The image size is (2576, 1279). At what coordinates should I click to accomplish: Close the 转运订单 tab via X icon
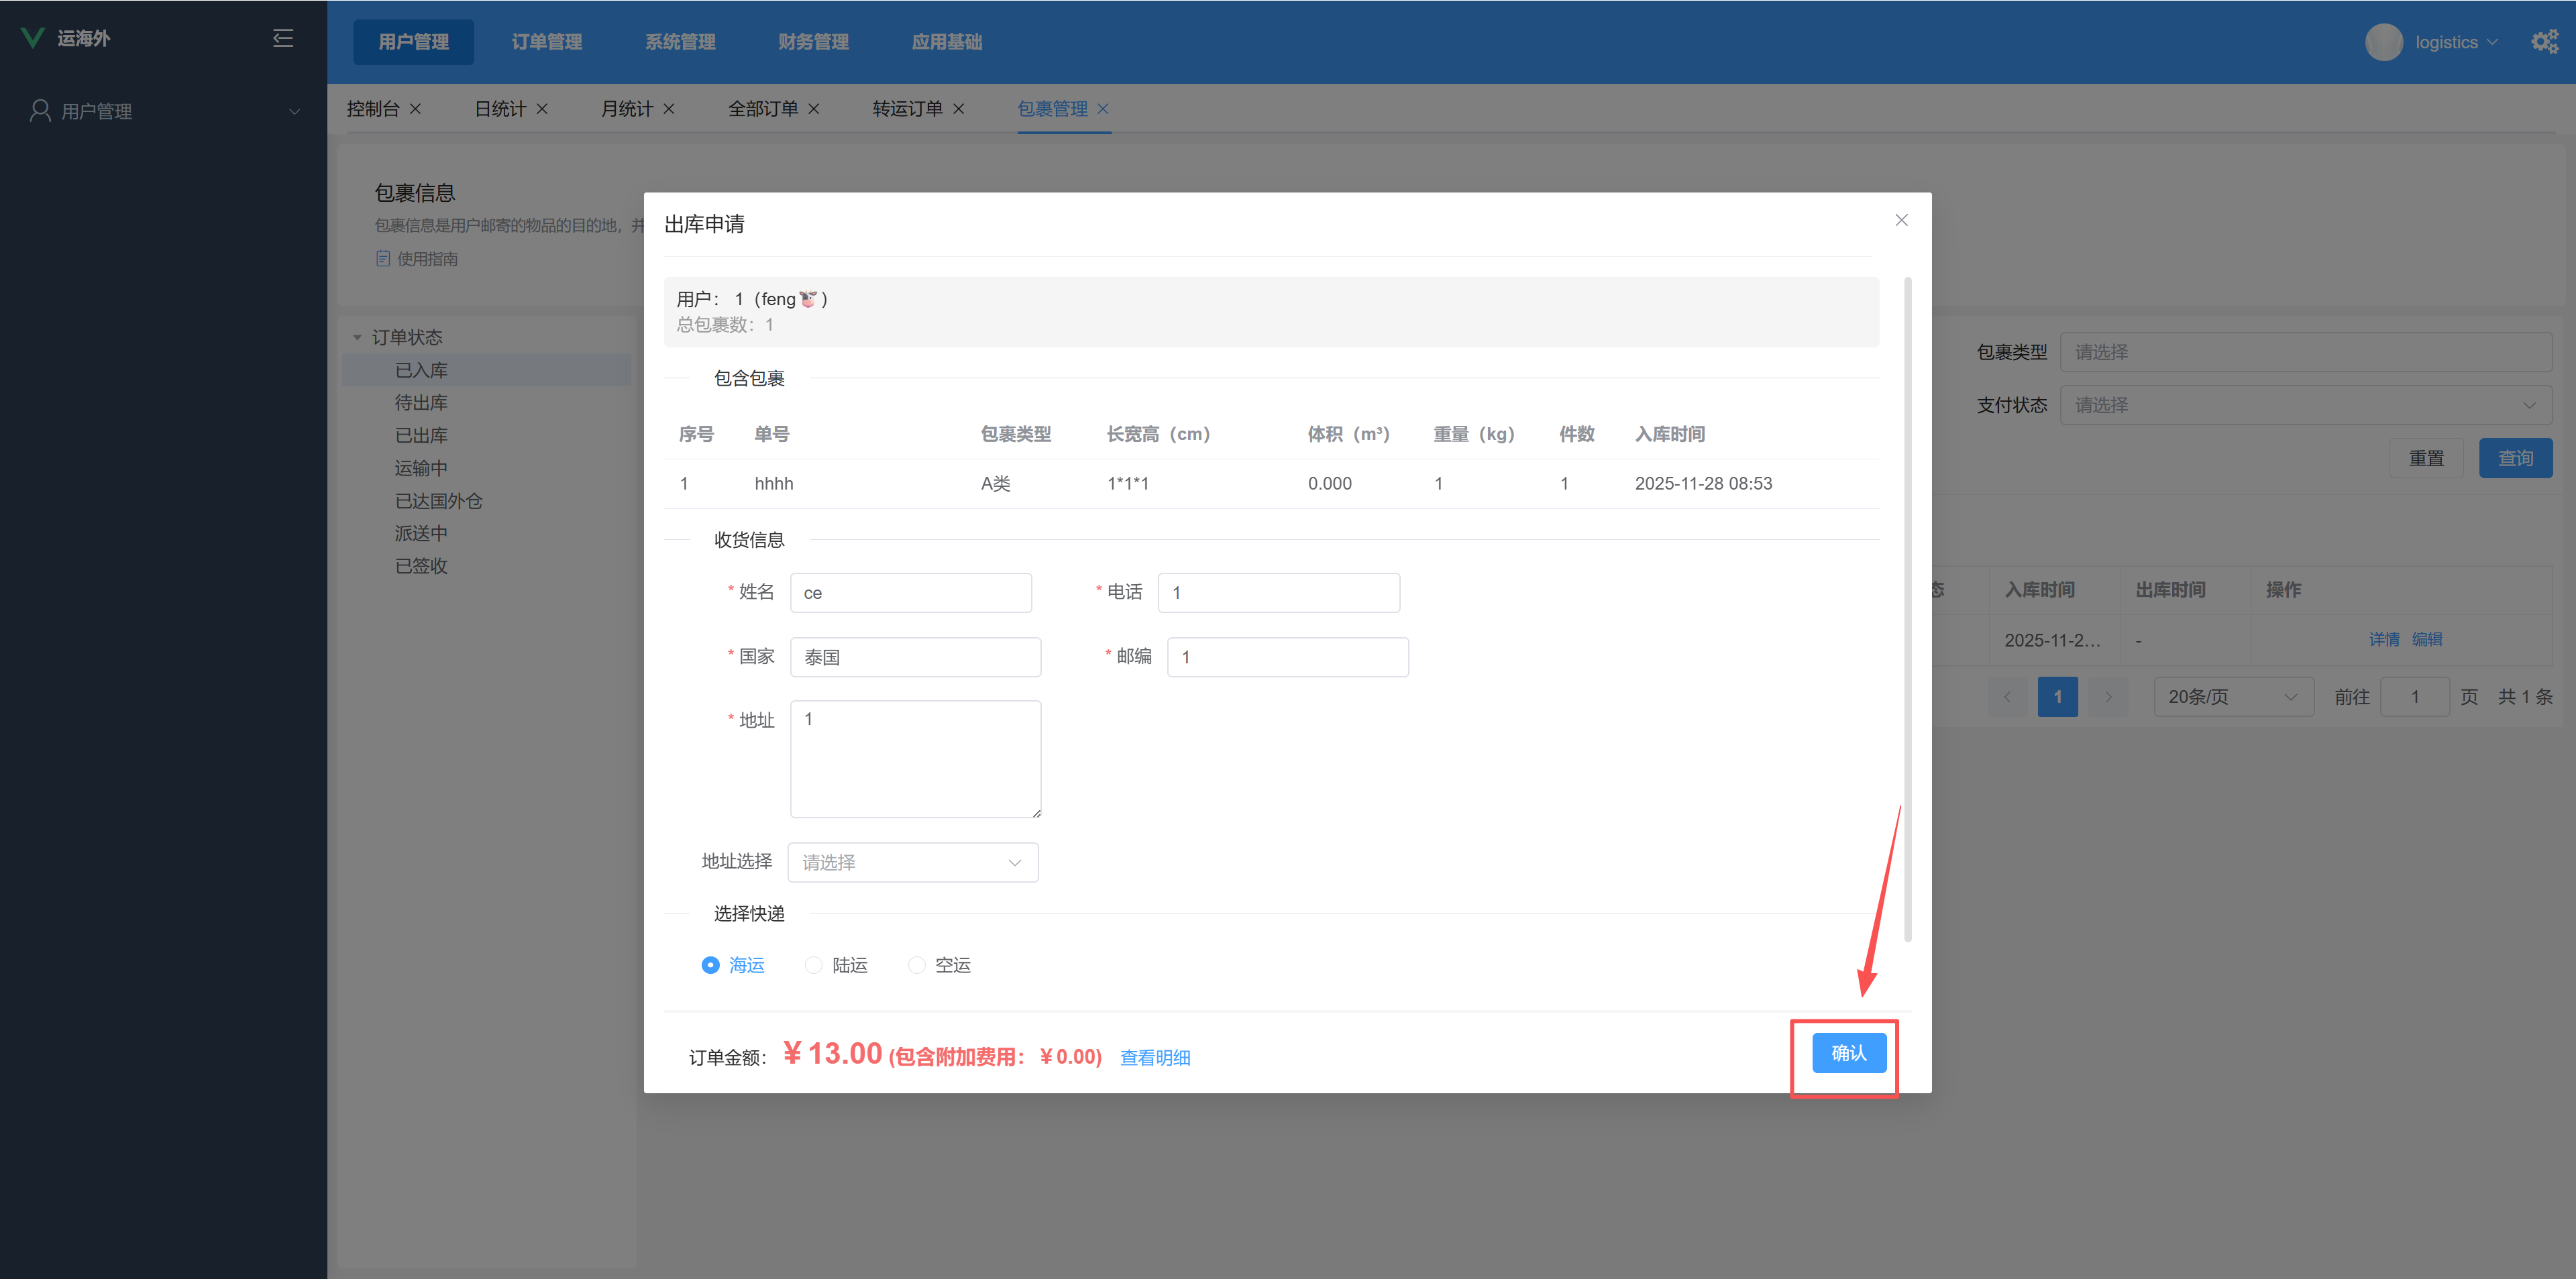pyautogui.click(x=959, y=109)
